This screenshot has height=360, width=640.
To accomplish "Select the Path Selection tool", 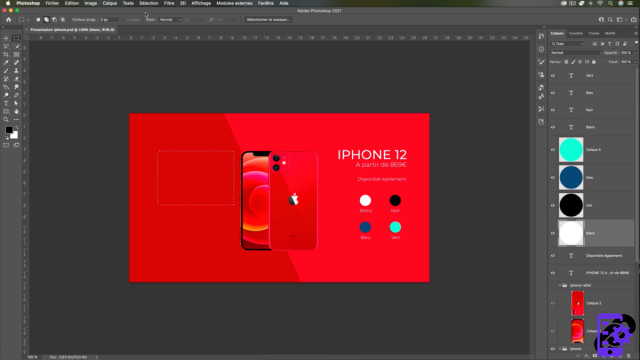I will point(16,103).
